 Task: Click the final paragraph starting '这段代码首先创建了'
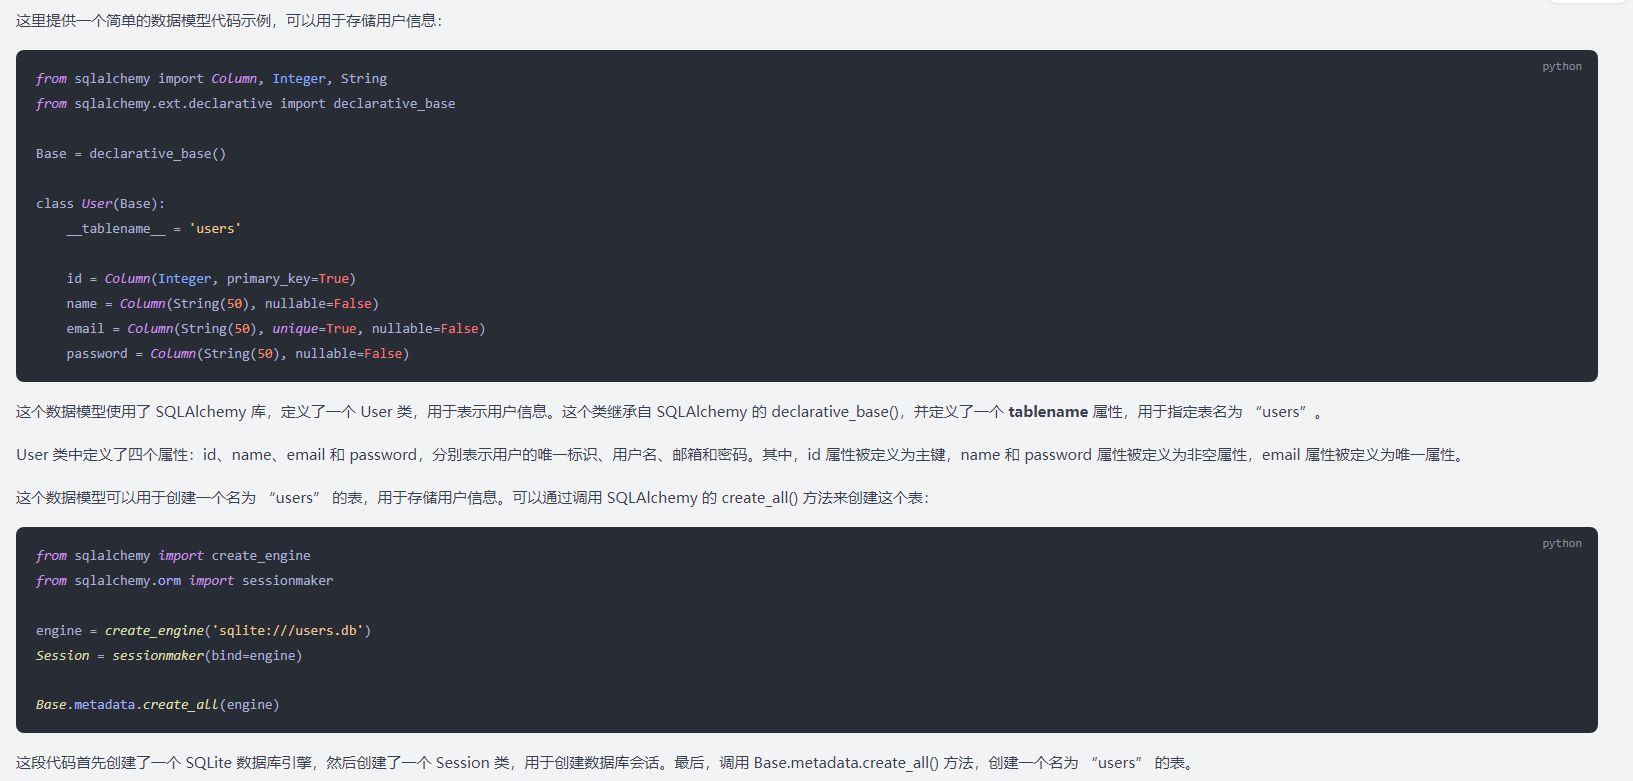[x=605, y=763]
